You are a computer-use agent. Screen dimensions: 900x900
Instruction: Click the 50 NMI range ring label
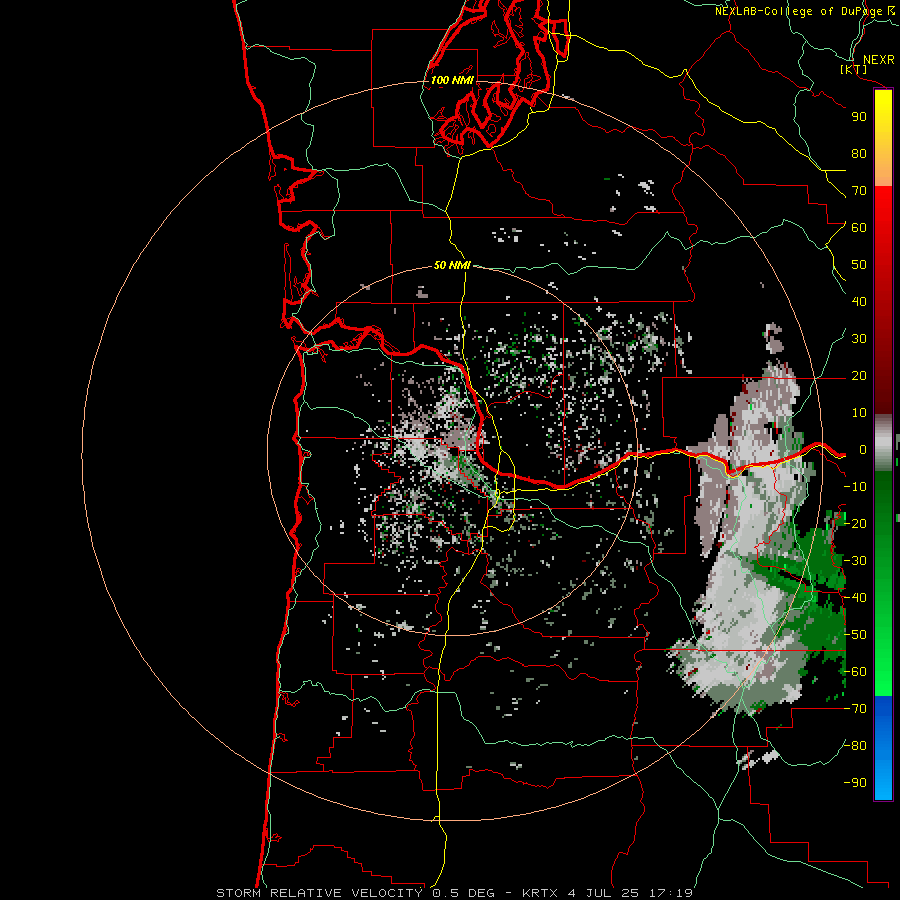point(452,265)
